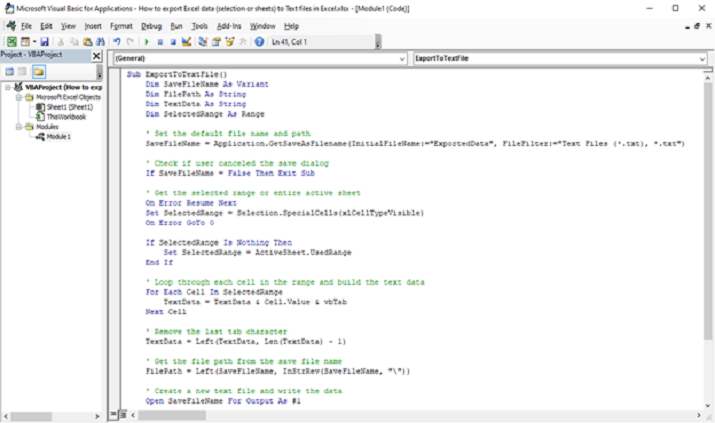
Task: Pause execution with the Break icon
Action: click(x=160, y=42)
